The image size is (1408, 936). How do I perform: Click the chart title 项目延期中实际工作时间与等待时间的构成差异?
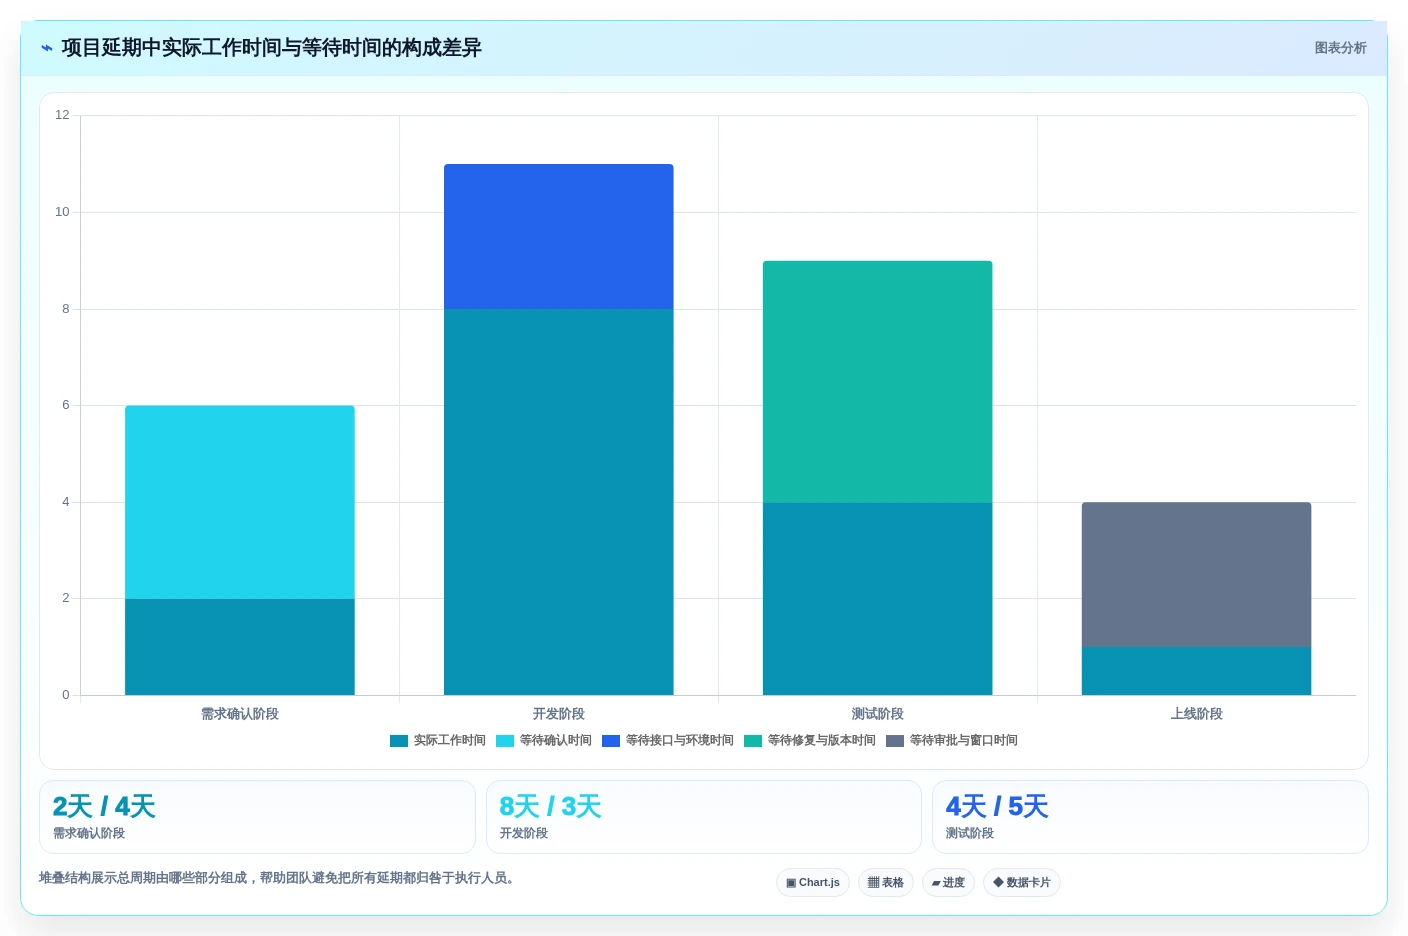[271, 48]
